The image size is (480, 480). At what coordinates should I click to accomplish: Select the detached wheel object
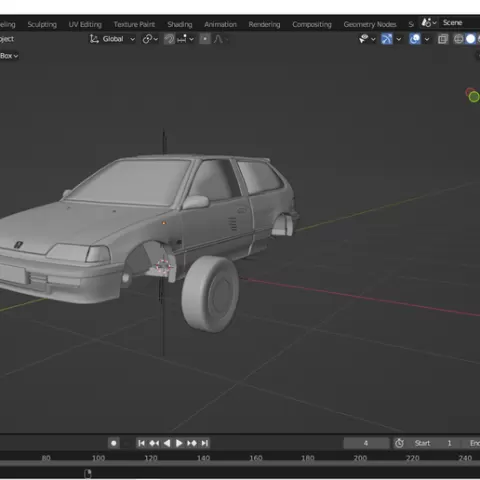210,294
